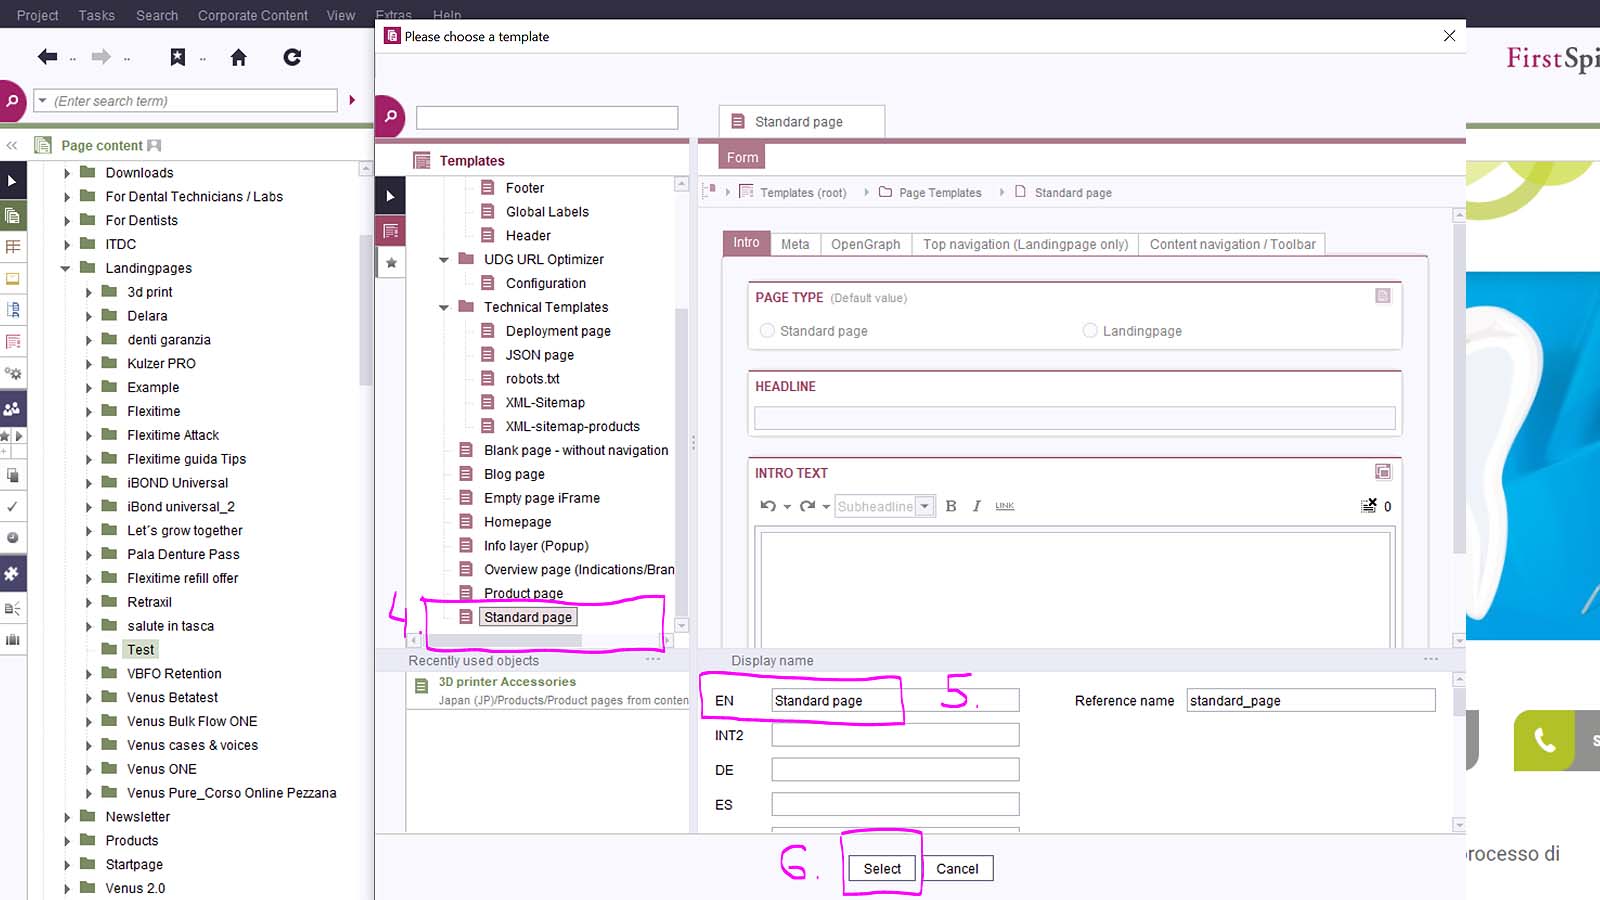Image resolution: width=1600 pixels, height=900 pixels.
Task: Click the back arrow navigation icon
Action: click(47, 57)
